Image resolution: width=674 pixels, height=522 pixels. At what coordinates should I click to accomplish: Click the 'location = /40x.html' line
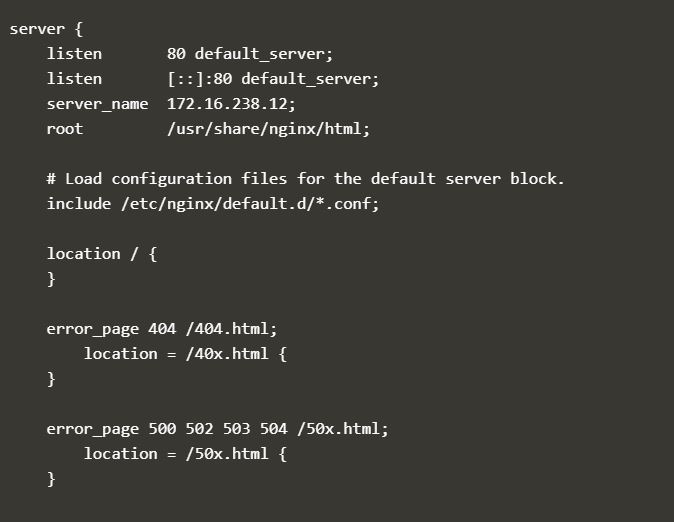point(185,354)
